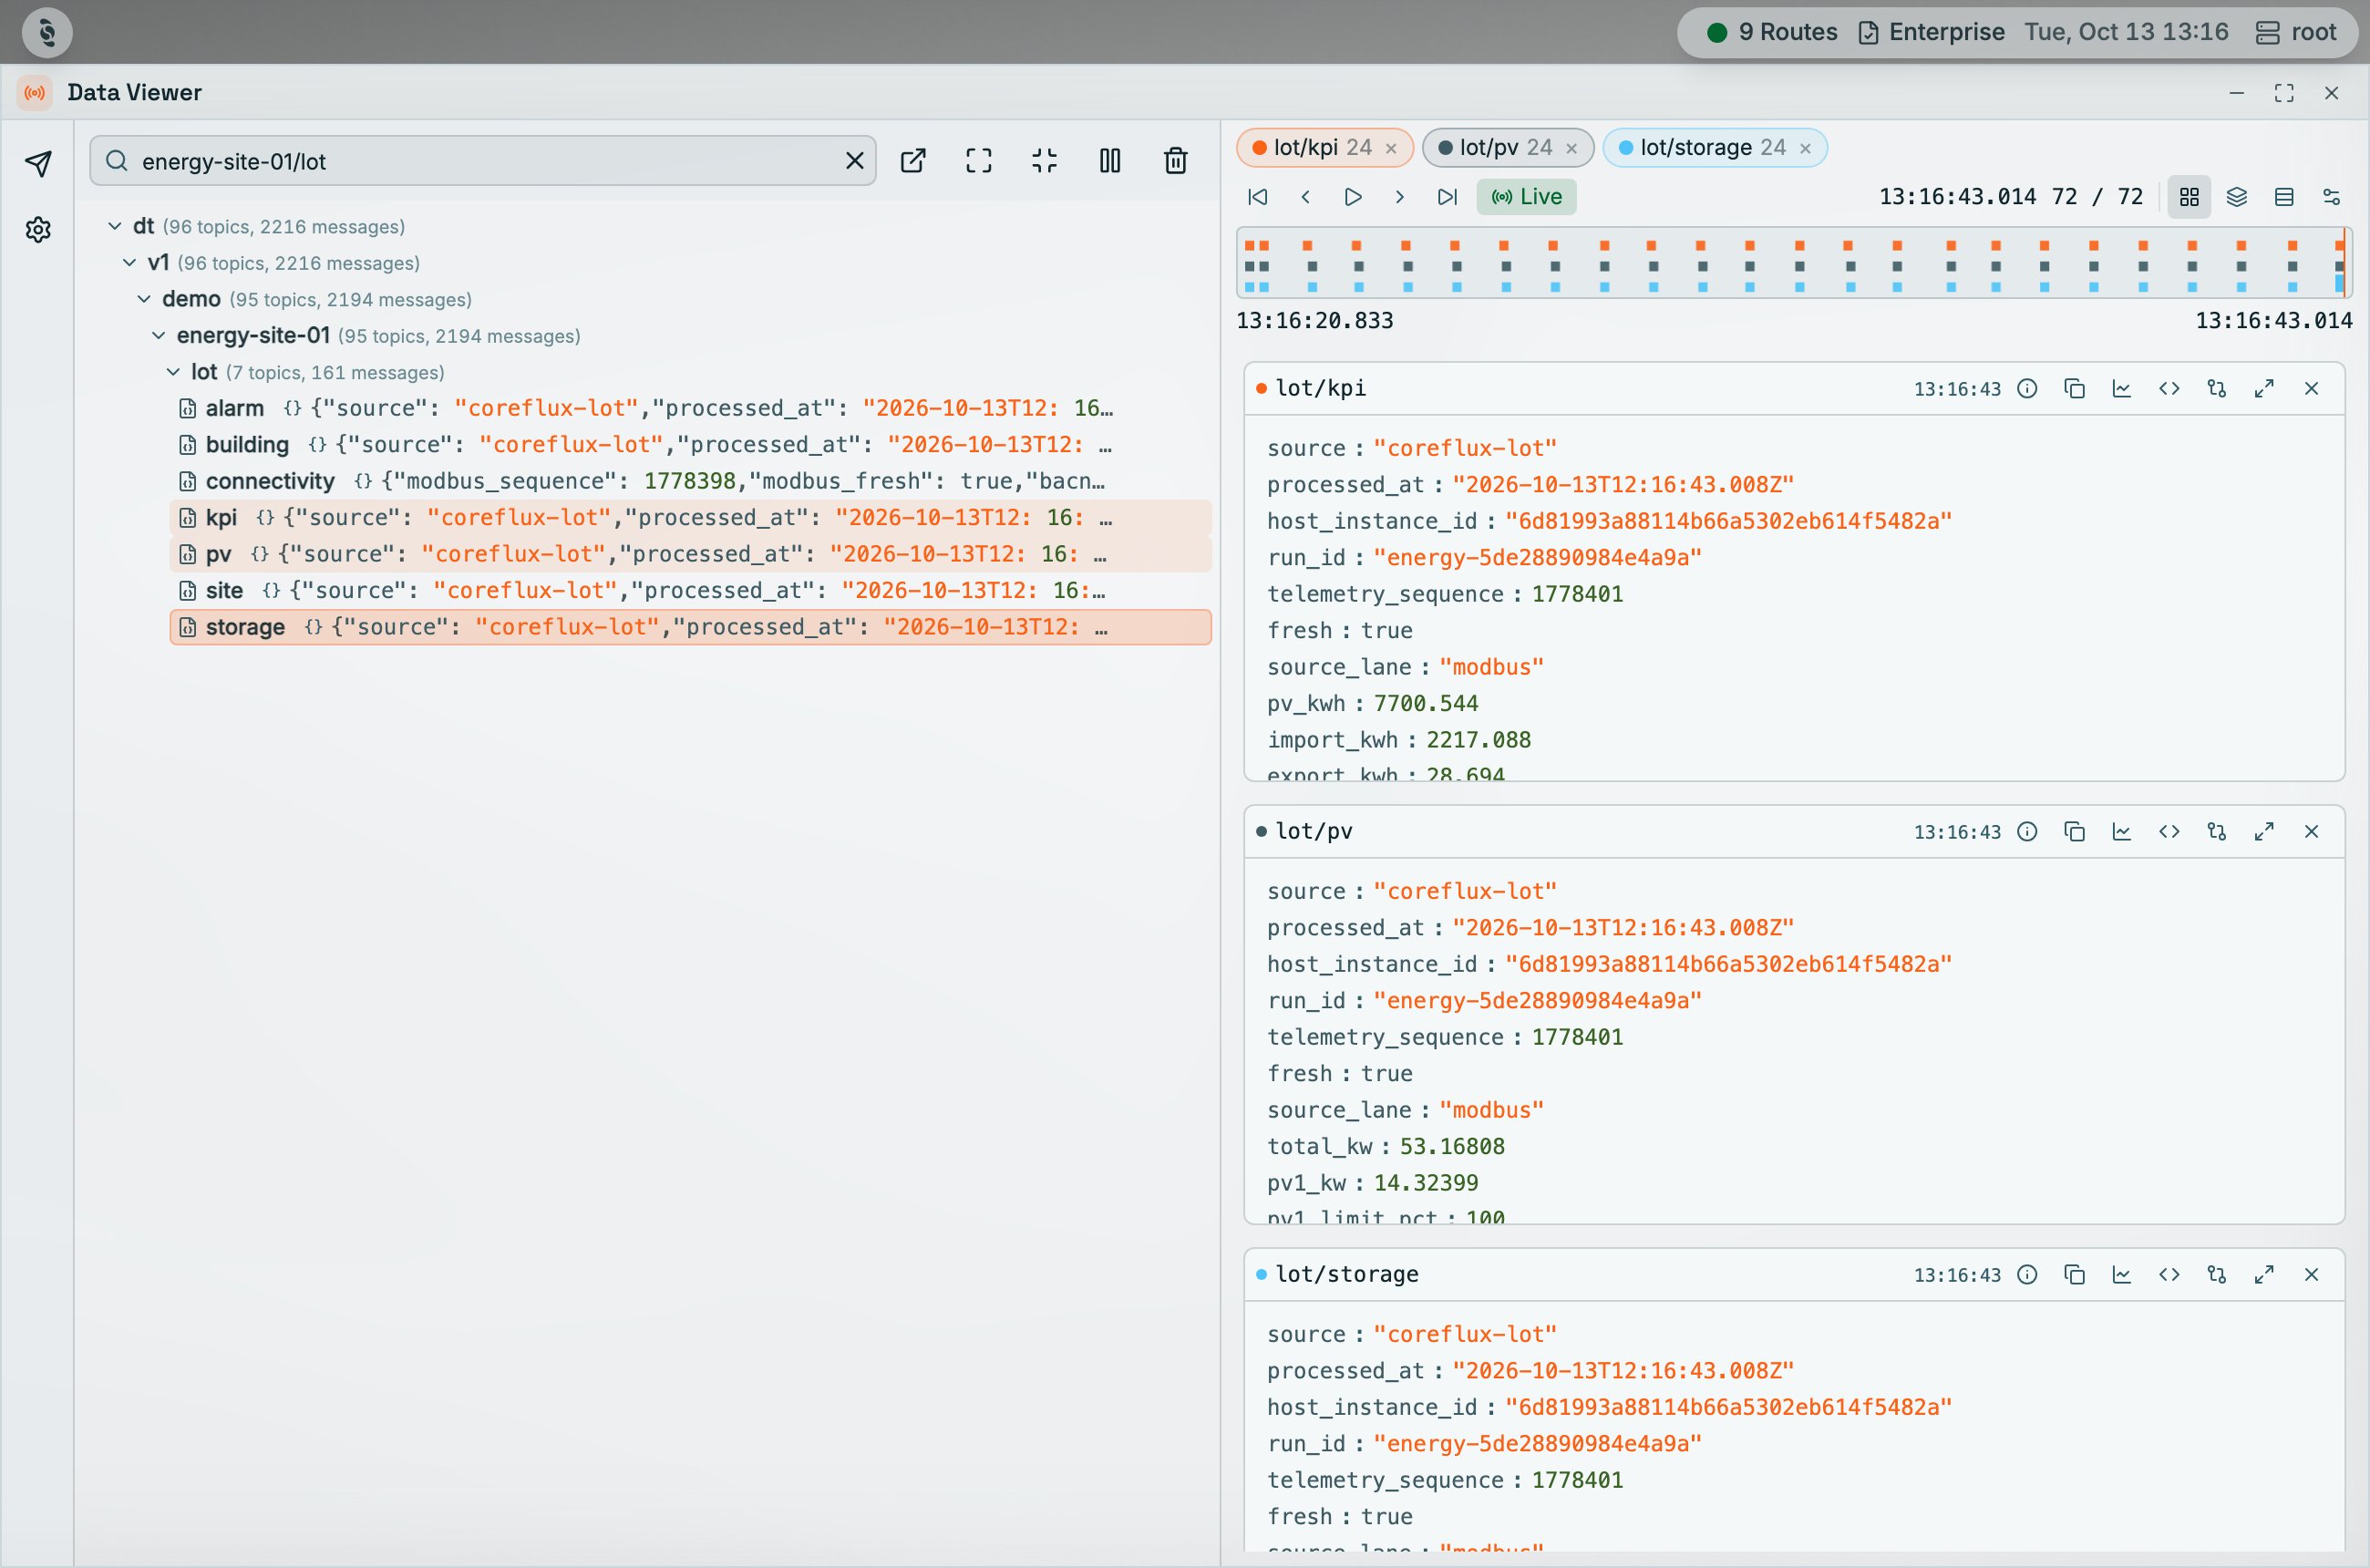The width and height of the screenshot is (2370, 1568).
Task: Show raw code view of lot/pv
Action: coord(2169,832)
